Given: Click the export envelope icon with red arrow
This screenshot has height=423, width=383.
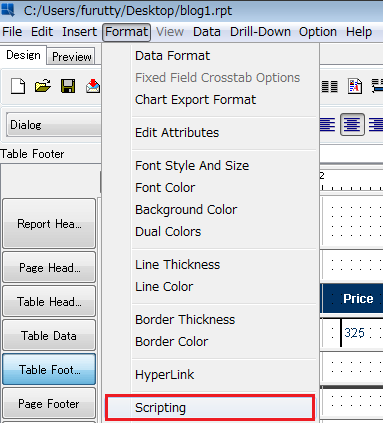Looking at the screenshot, I should coord(93,86).
